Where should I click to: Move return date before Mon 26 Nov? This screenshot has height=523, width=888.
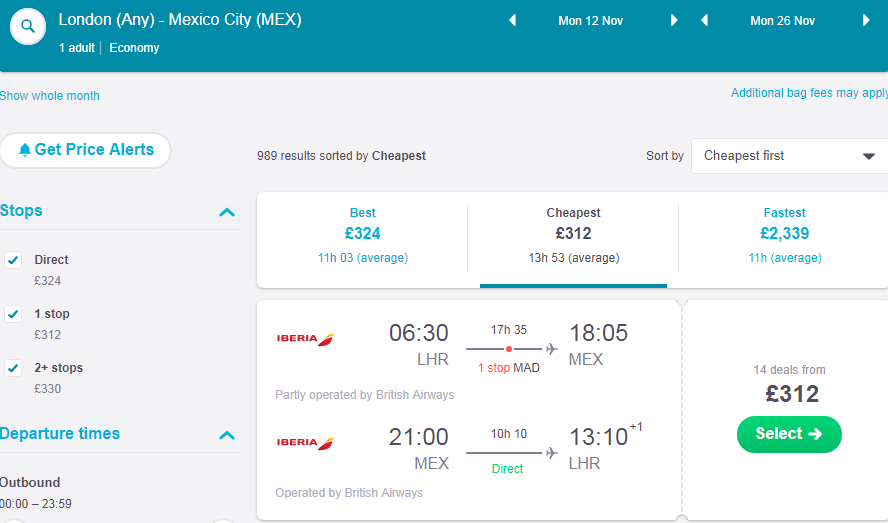705,21
